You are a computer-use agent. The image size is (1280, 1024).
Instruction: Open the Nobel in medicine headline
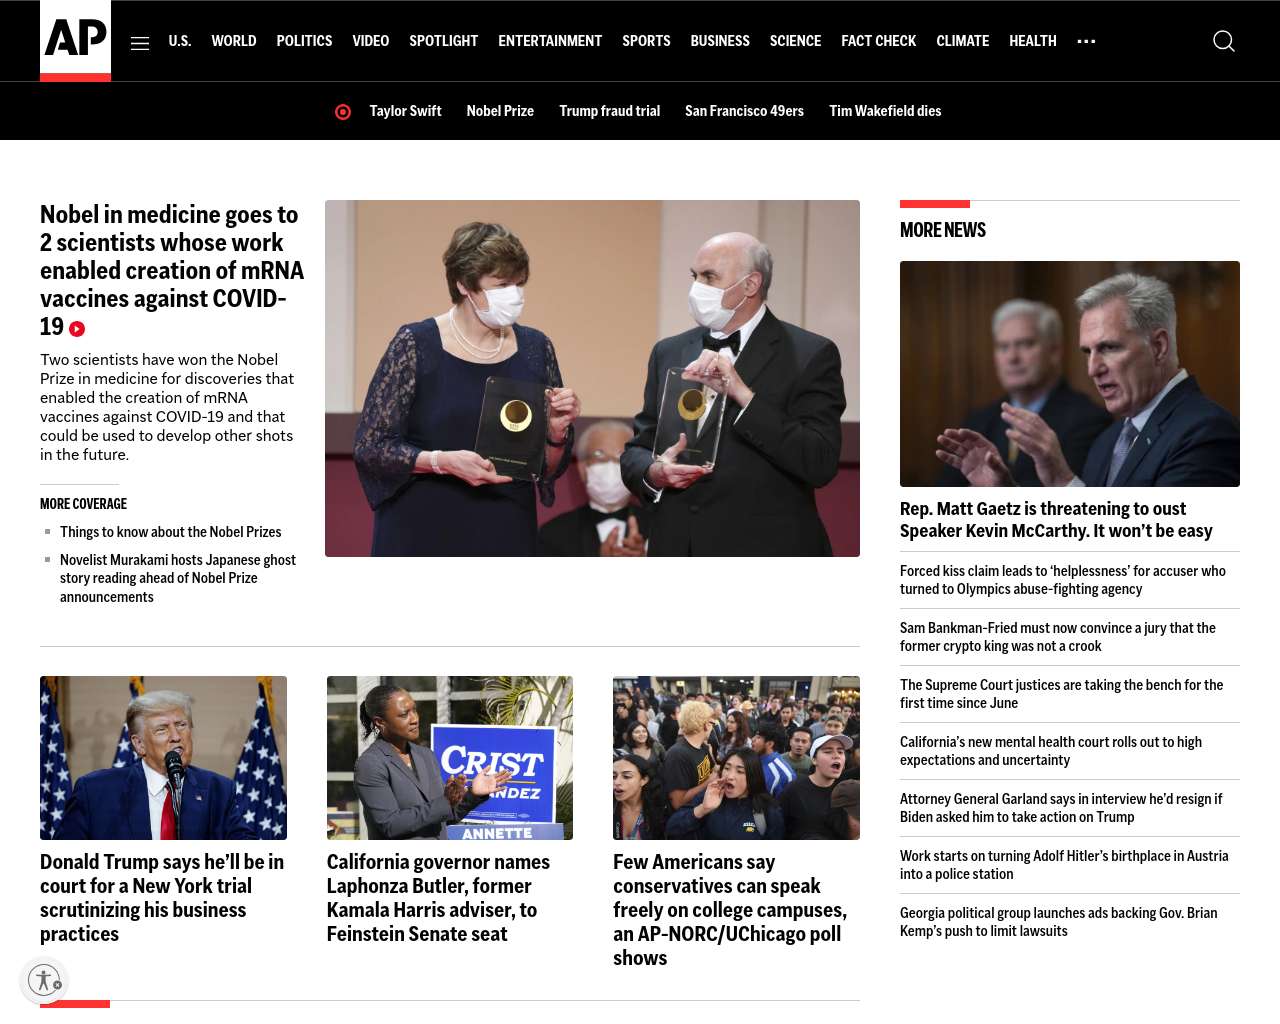[172, 270]
